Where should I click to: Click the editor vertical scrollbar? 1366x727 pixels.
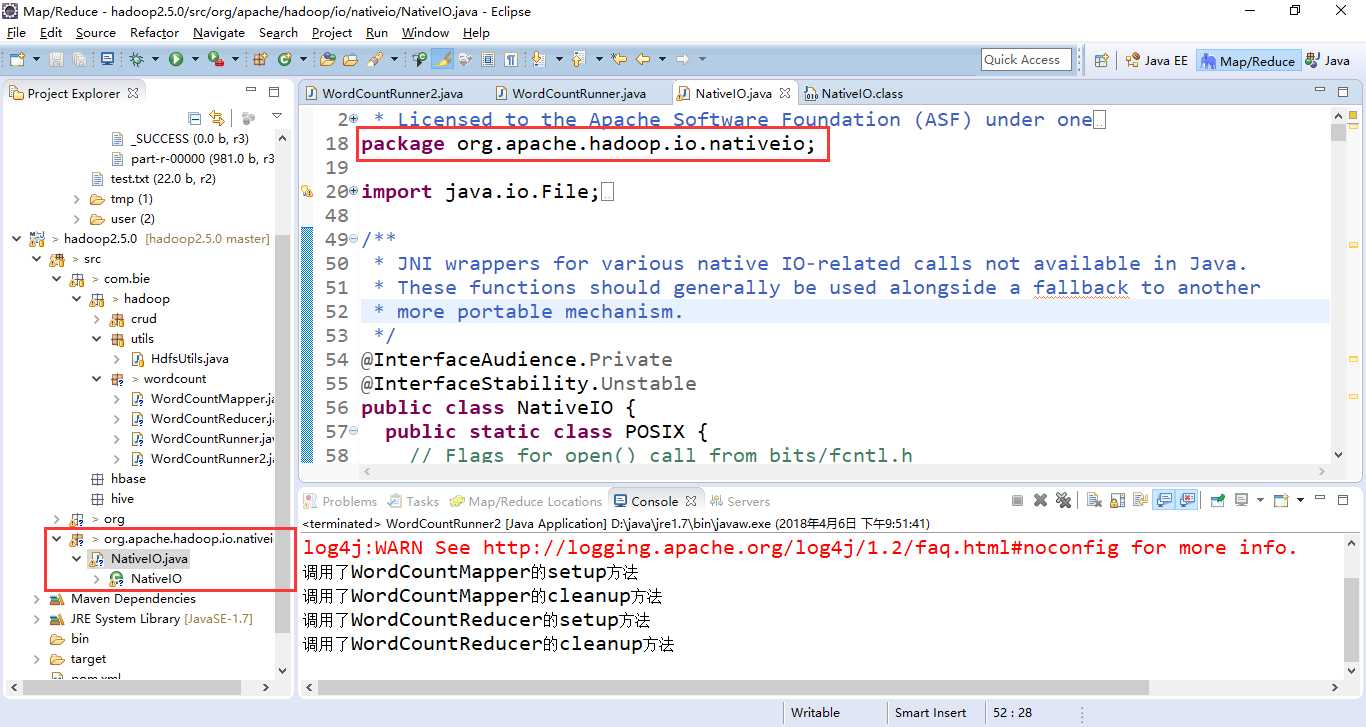point(1338,286)
